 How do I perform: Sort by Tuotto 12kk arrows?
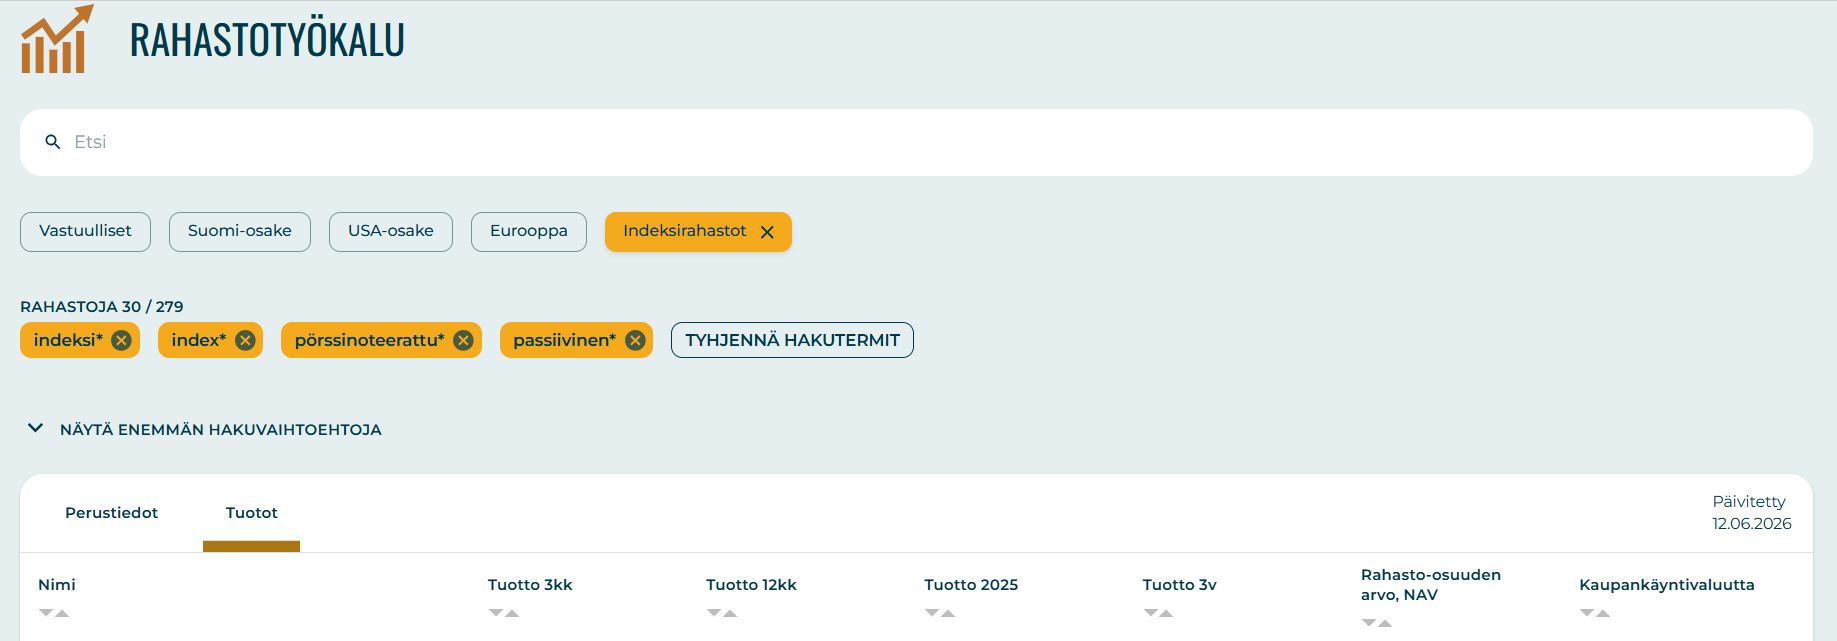point(722,613)
